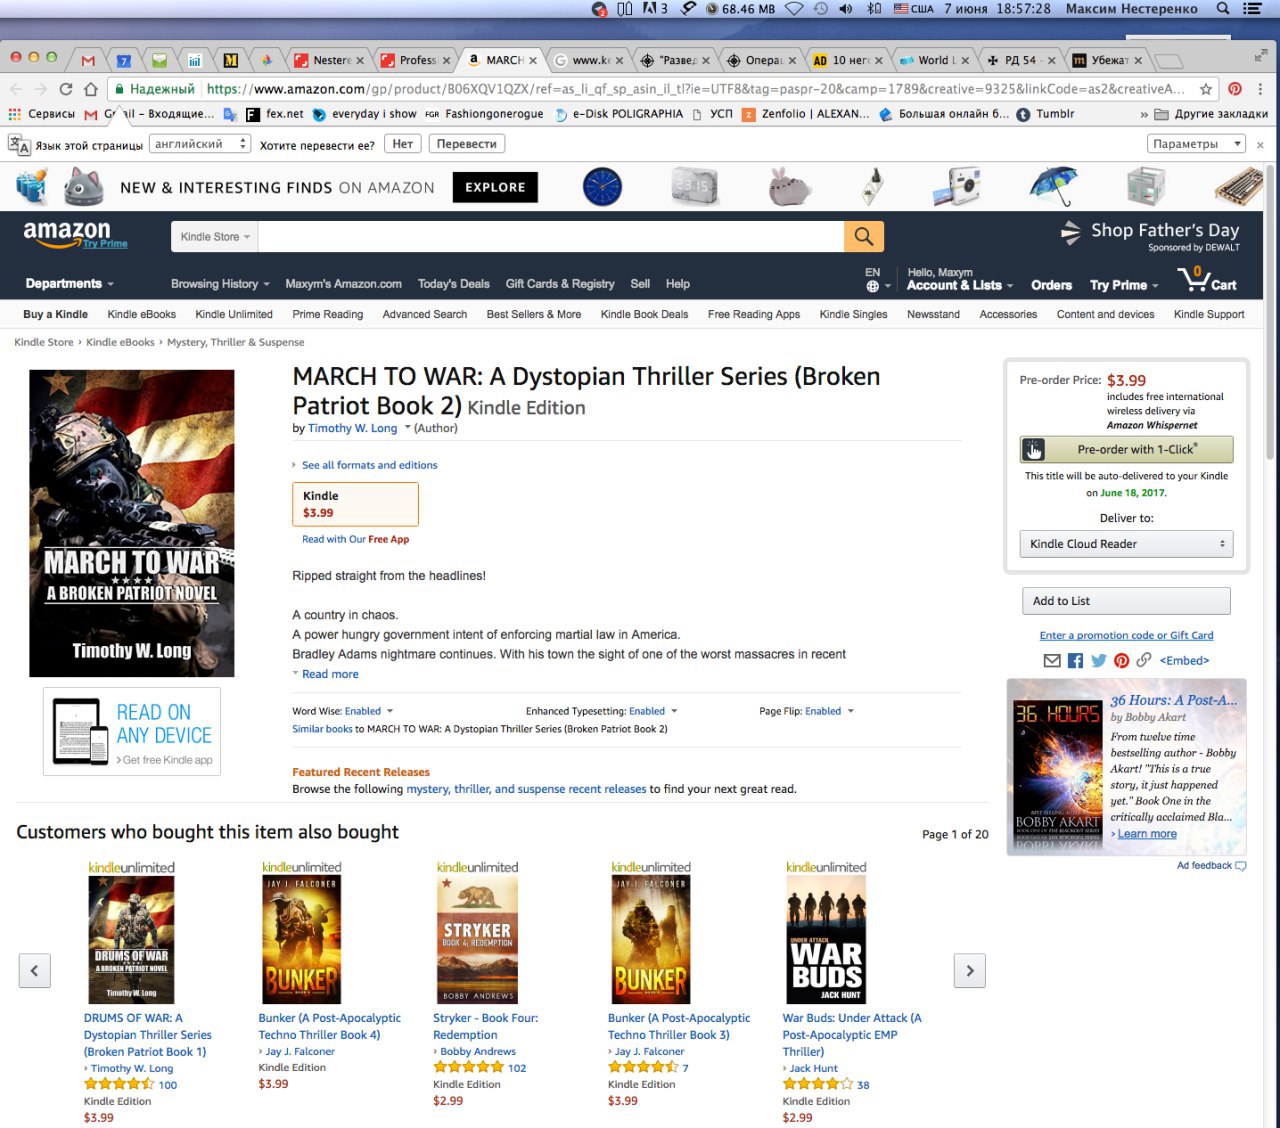Close the translate bar
The image size is (1280, 1128).
1260,144
